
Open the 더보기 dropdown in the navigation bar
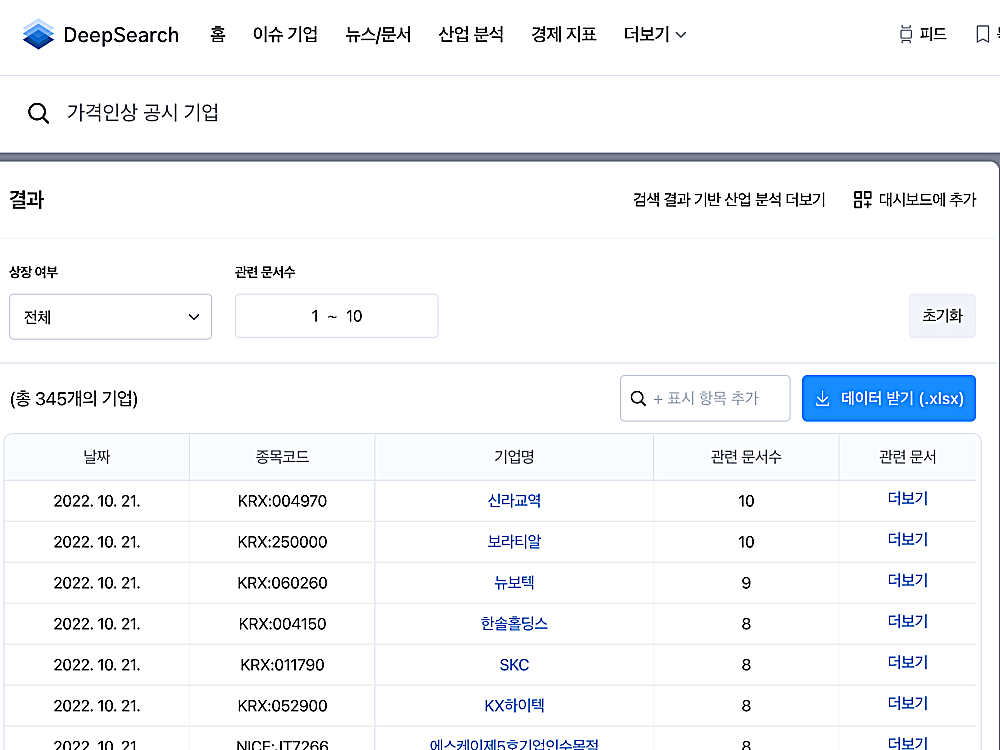tap(654, 33)
